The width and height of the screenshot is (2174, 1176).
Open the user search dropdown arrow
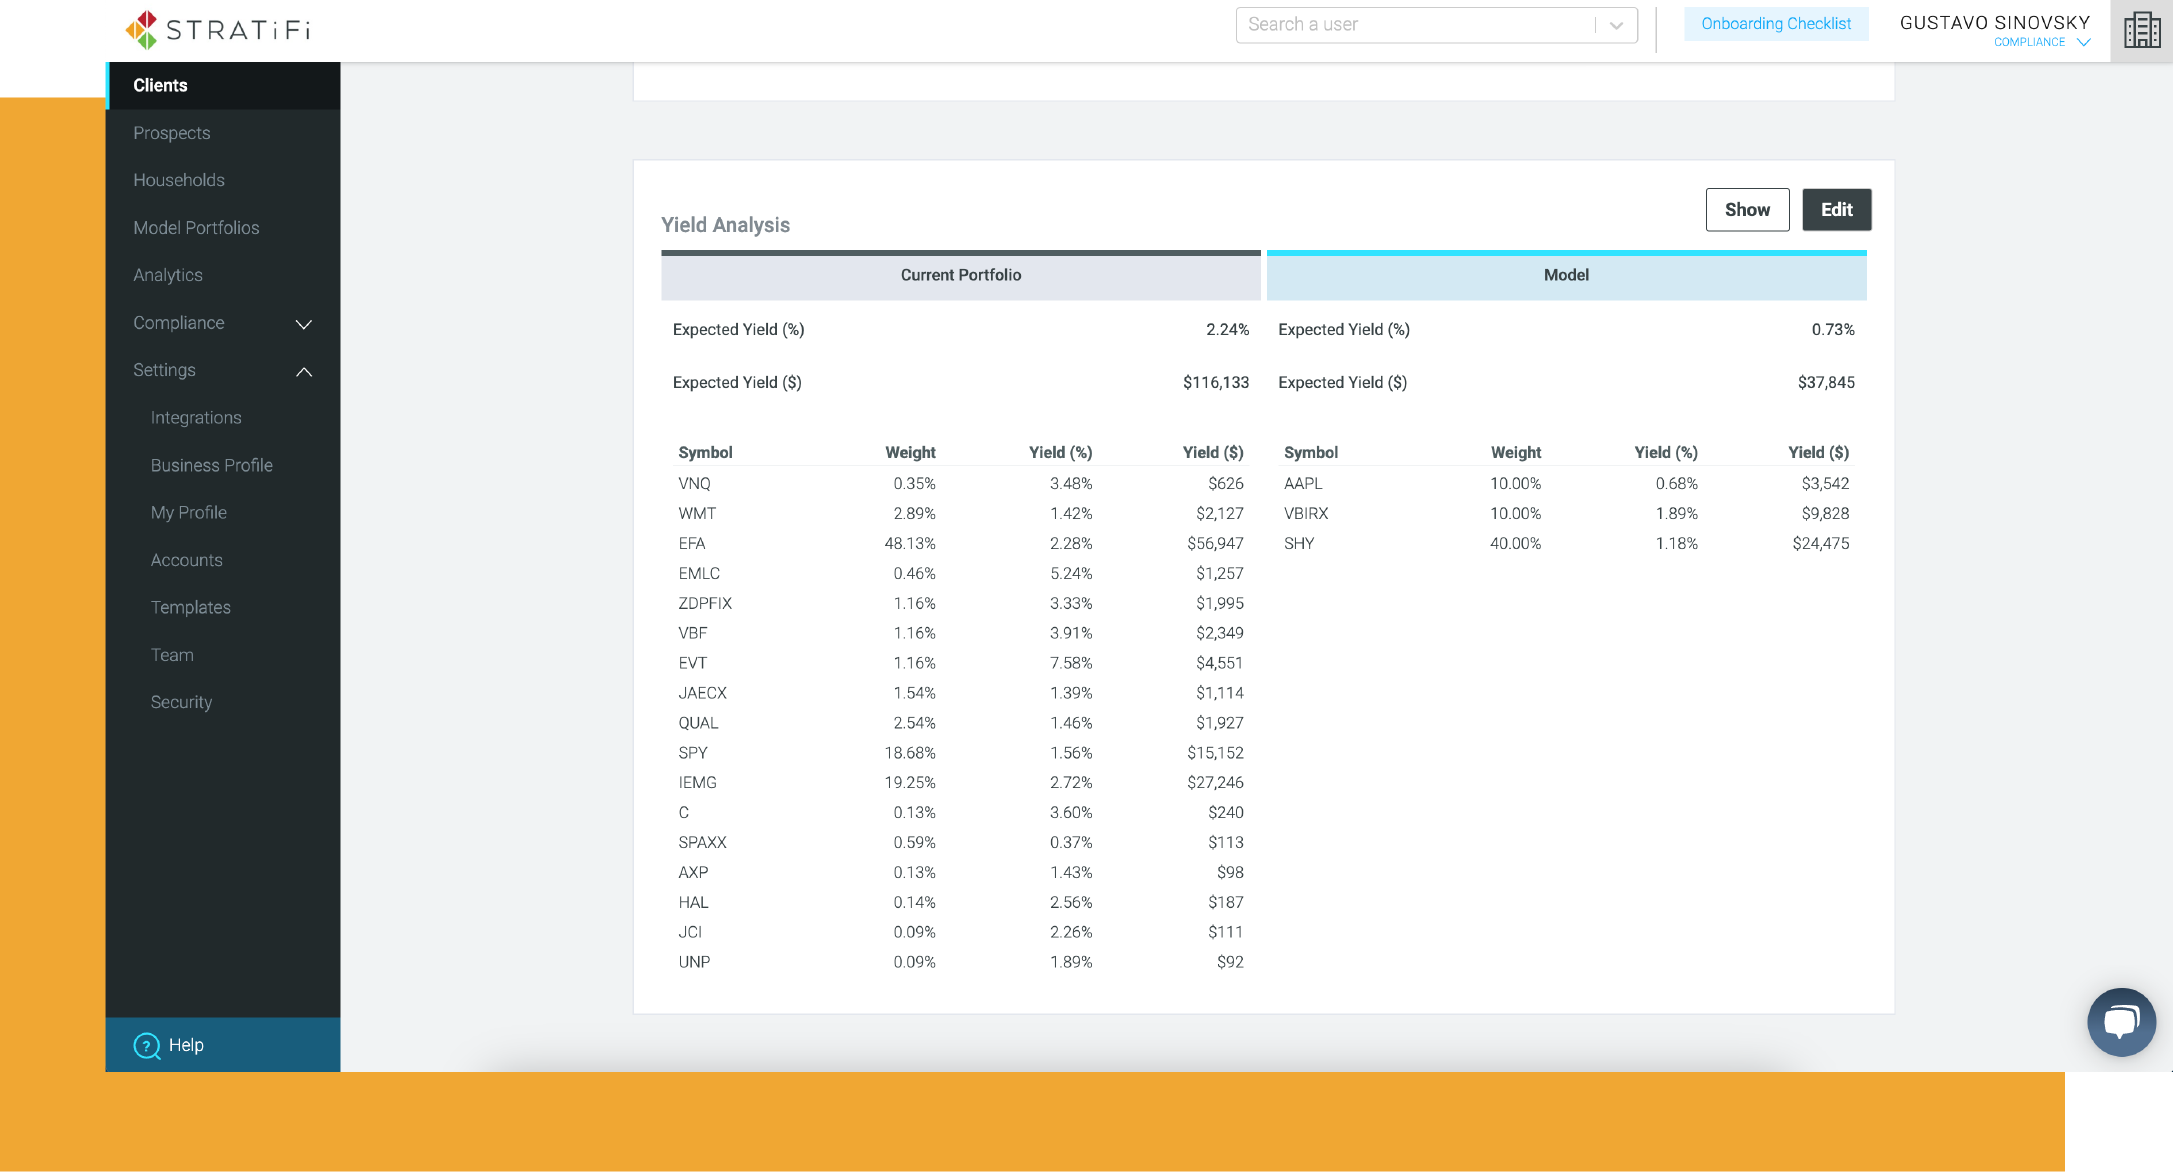tap(1616, 25)
